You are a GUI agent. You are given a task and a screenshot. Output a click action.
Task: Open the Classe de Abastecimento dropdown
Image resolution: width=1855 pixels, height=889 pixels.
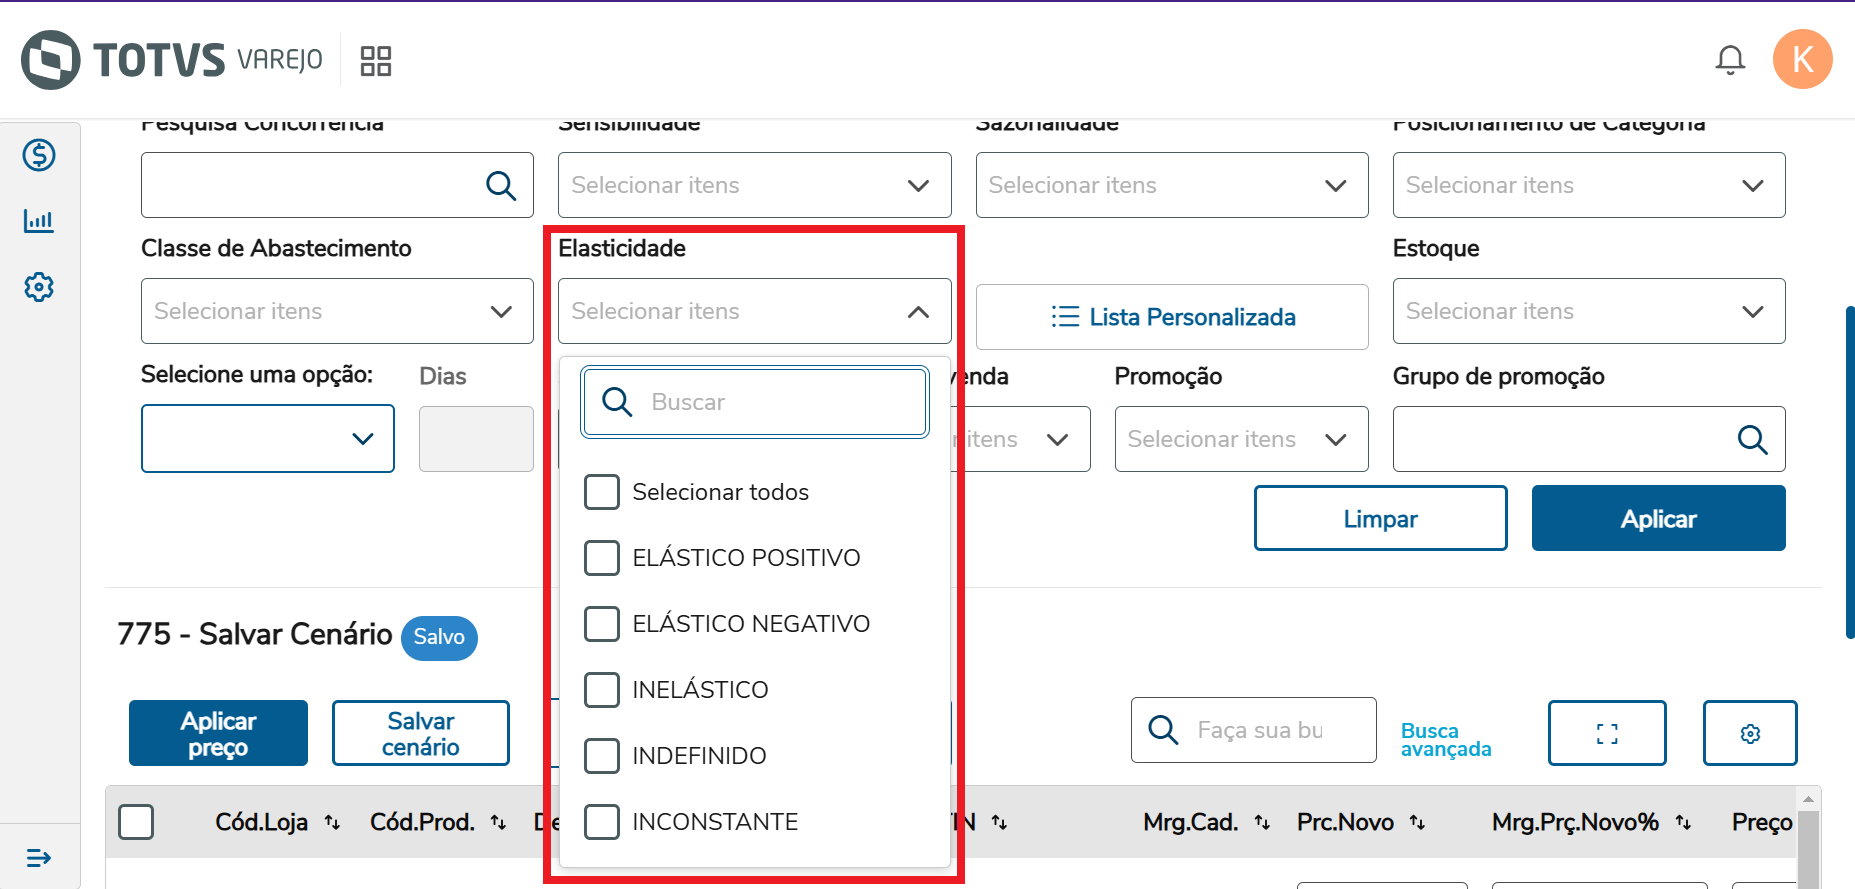pos(337,311)
